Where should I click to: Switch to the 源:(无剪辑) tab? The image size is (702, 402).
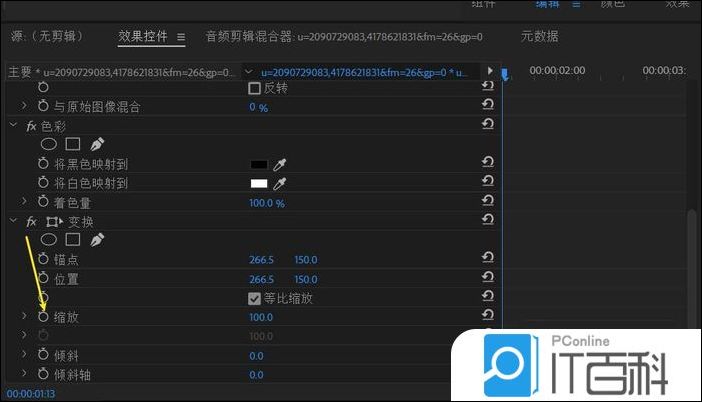click(x=47, y=36)
